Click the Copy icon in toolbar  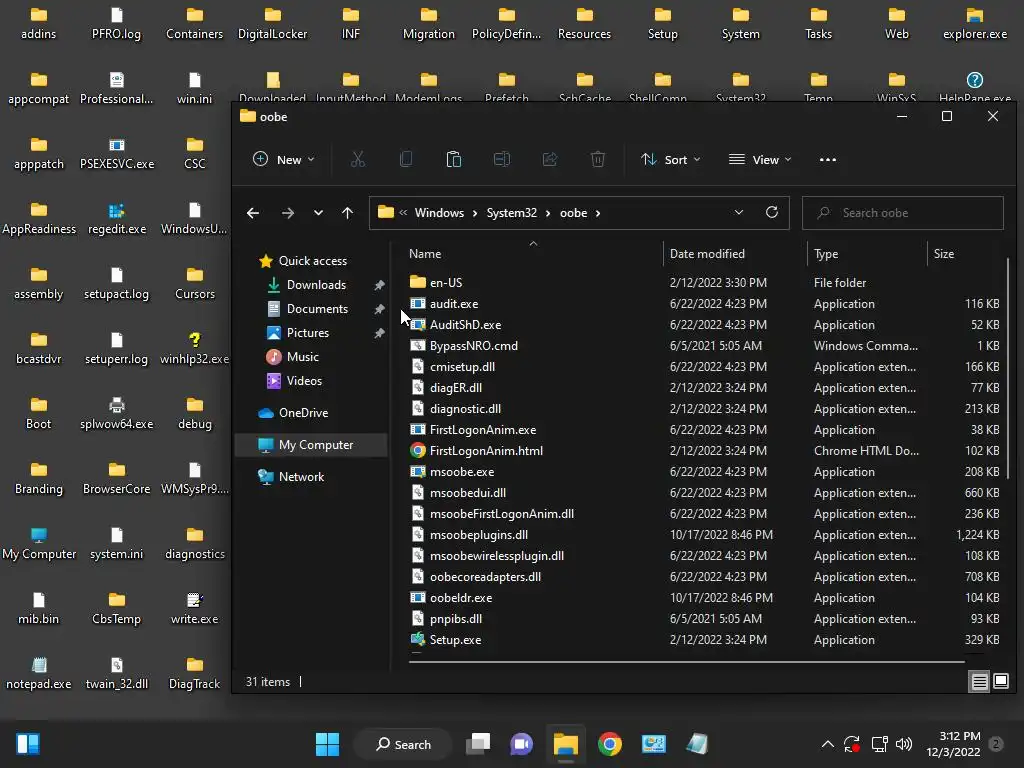coord(406,159)
